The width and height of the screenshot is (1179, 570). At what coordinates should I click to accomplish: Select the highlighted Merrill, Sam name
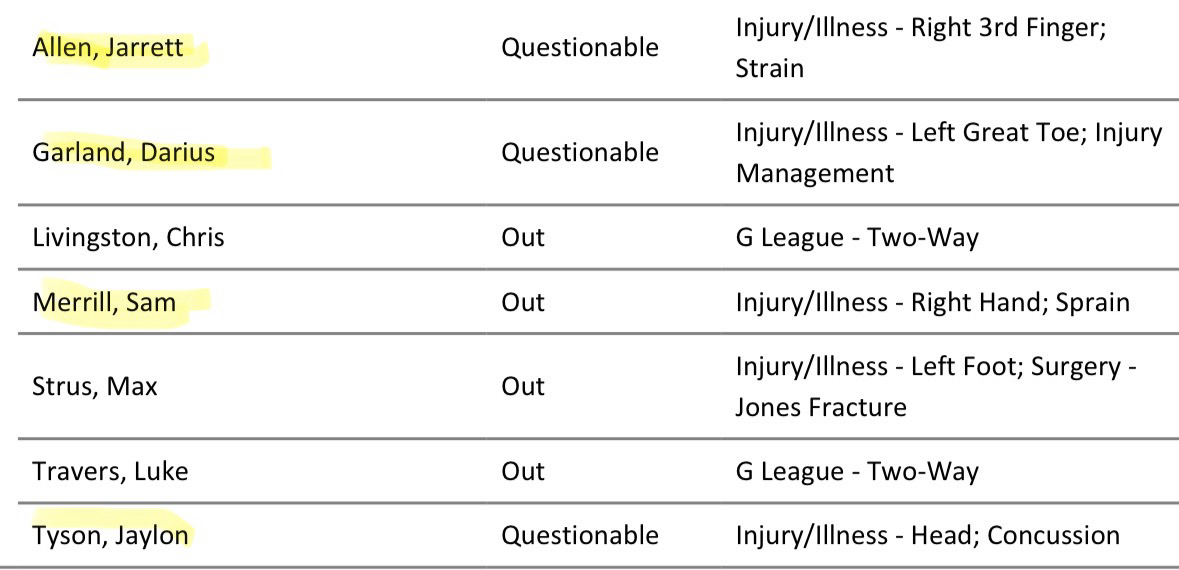104,302
